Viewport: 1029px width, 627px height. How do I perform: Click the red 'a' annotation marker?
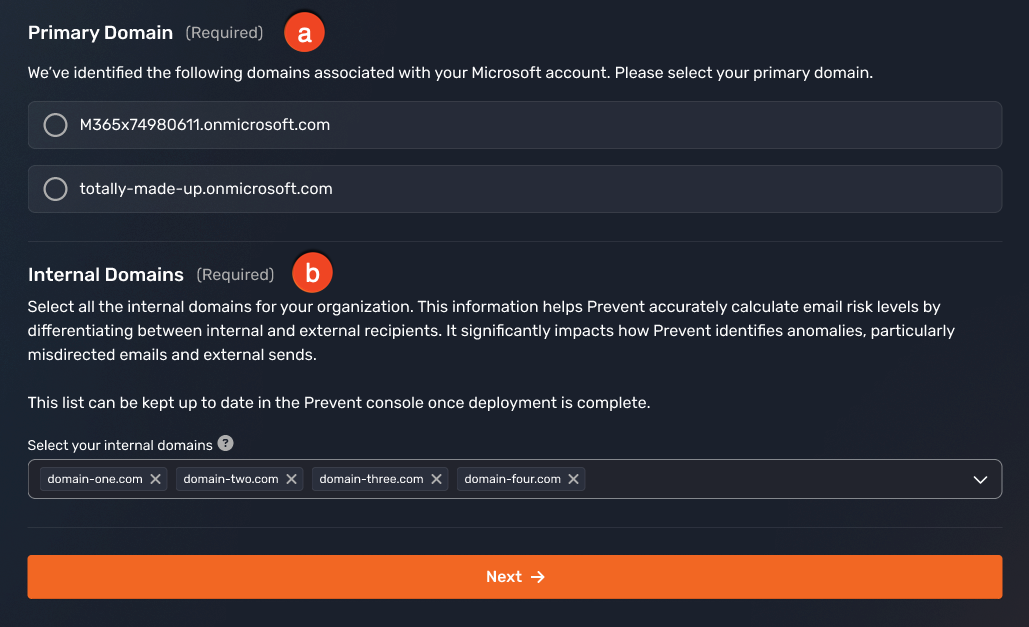coord(303,31)
